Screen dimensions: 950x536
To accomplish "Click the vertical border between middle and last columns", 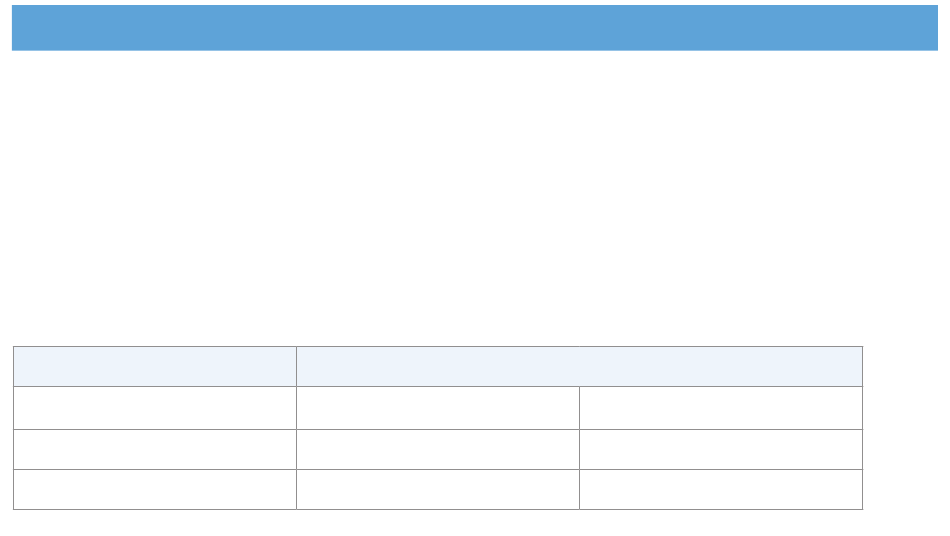I will 579,448.
